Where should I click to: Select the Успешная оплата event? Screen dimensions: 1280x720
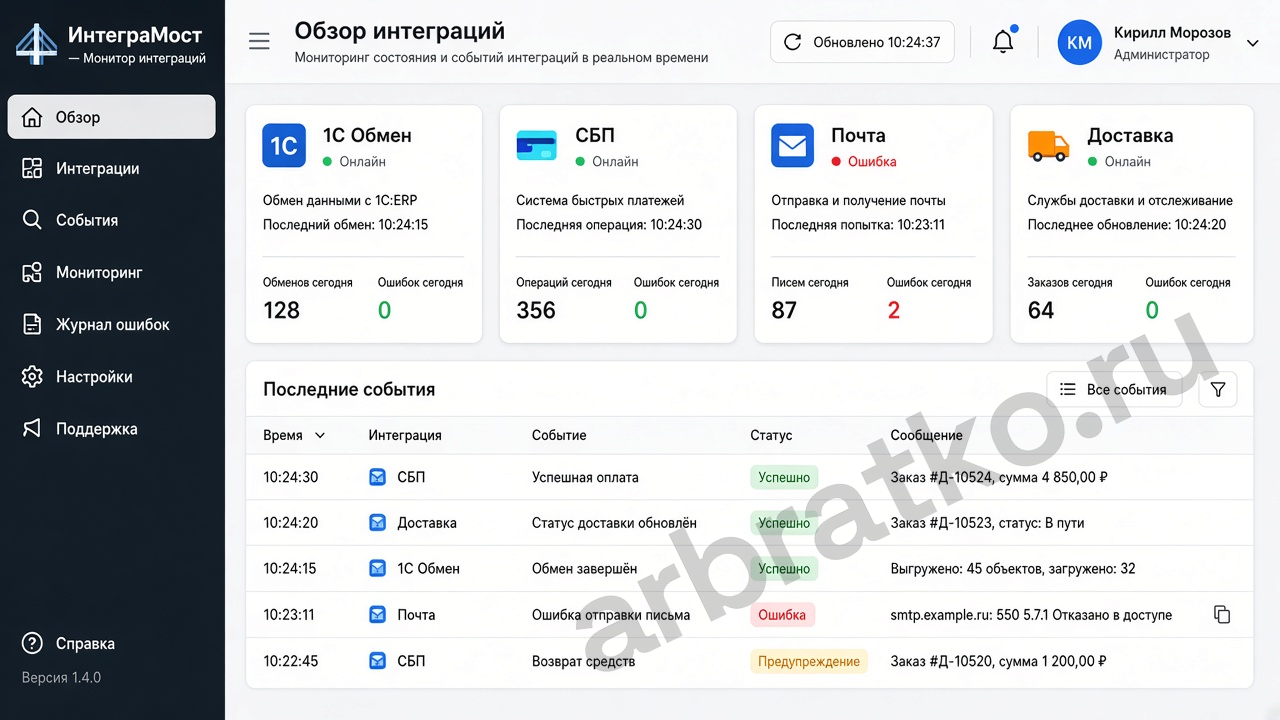coord(585,477)
